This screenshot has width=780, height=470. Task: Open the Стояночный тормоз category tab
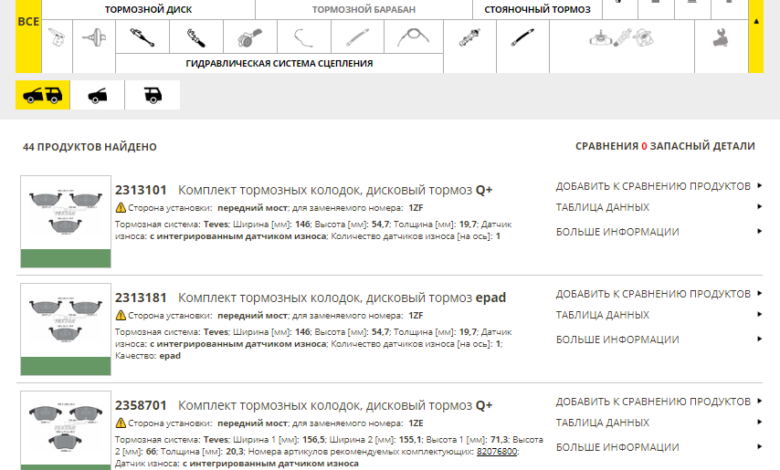pos(536,9)
